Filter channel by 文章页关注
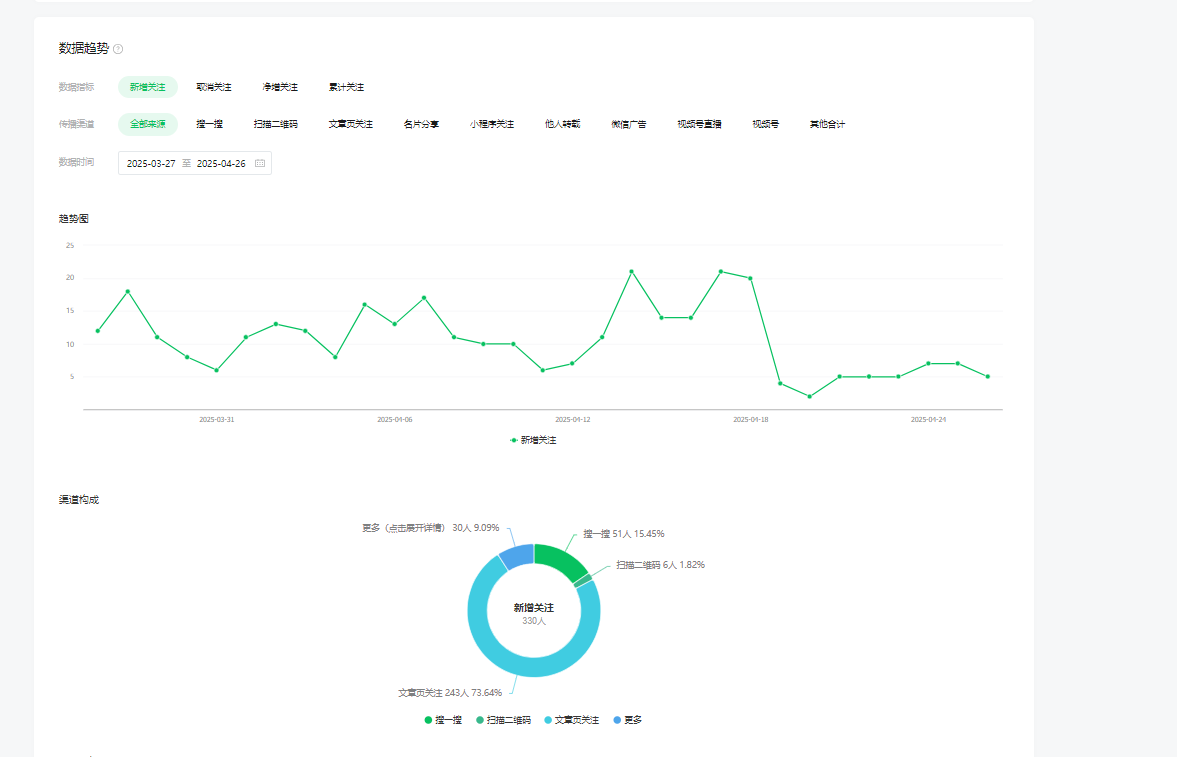 [351, 124]
